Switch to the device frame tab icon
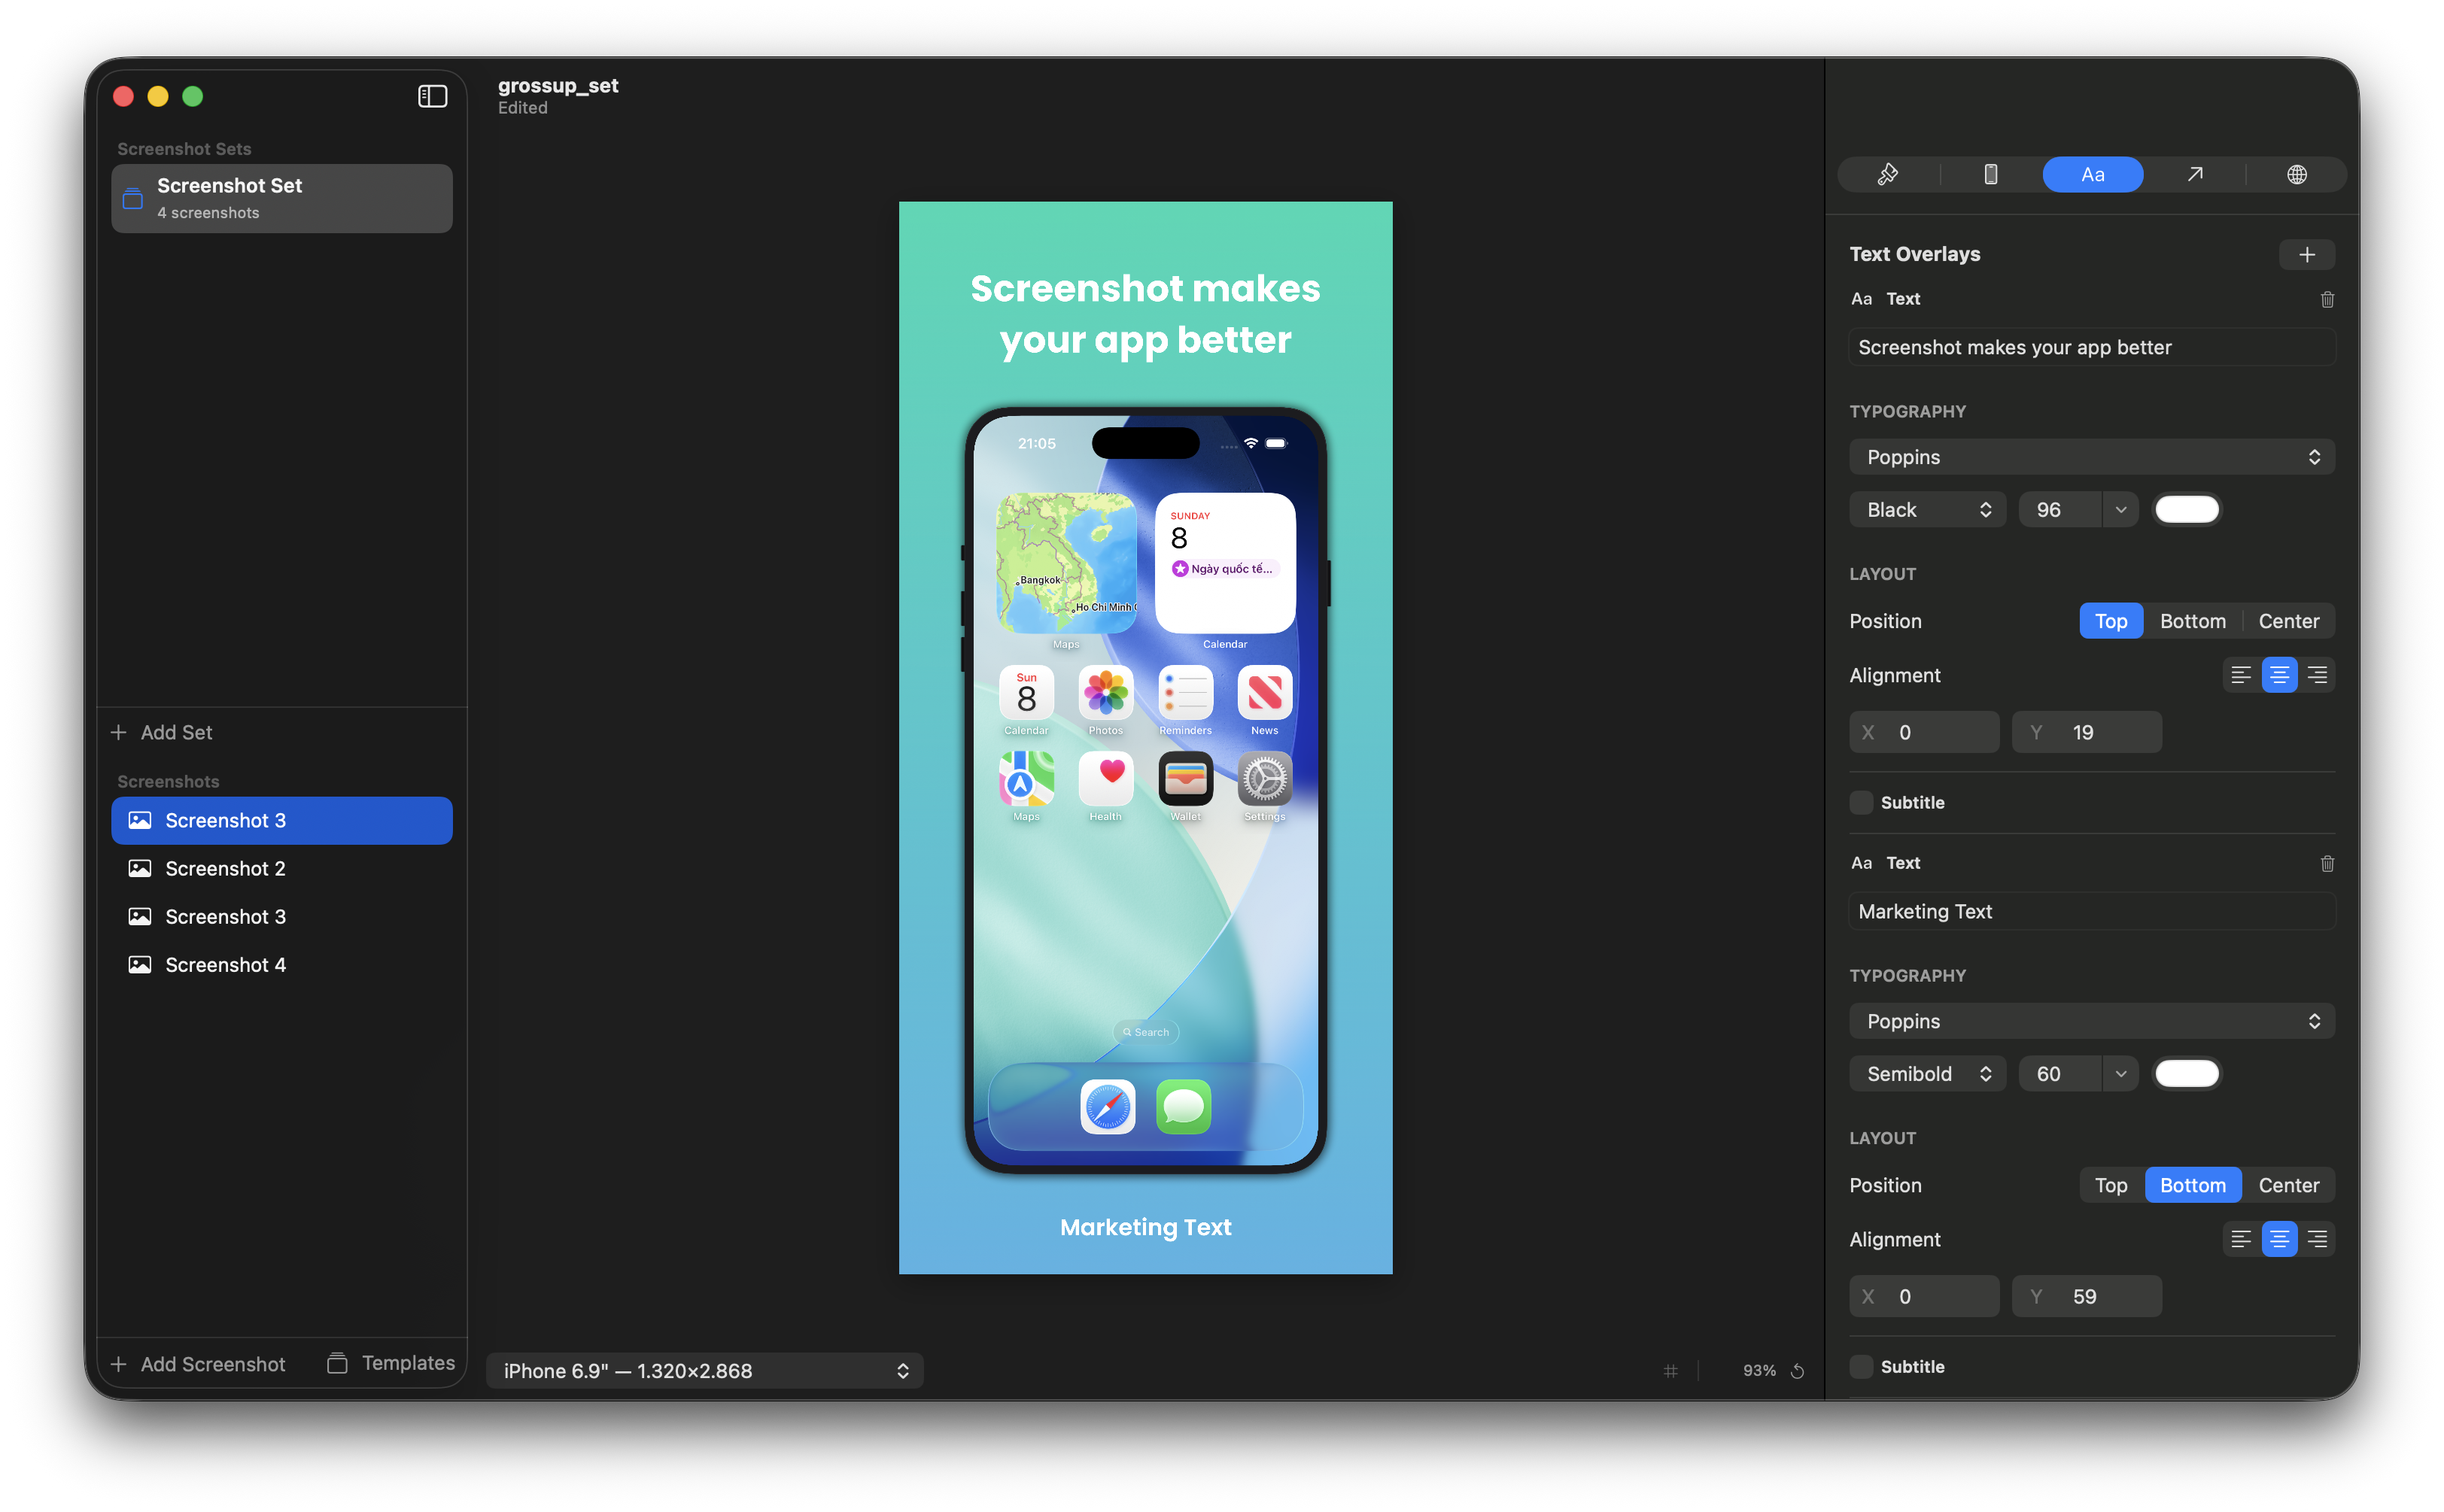2444x1512 pixels. [1990, 175]
